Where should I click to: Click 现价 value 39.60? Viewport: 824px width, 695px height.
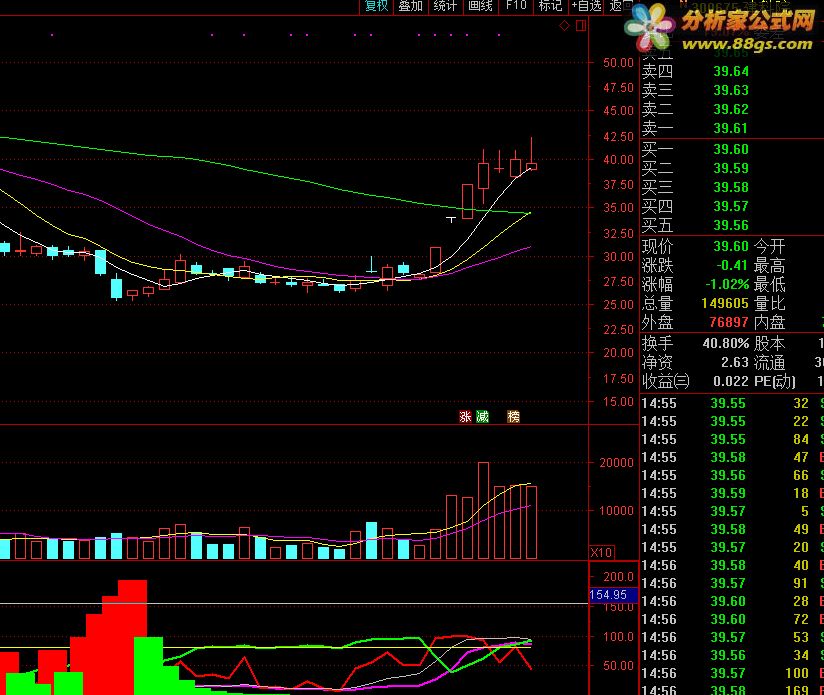point(730,246)
